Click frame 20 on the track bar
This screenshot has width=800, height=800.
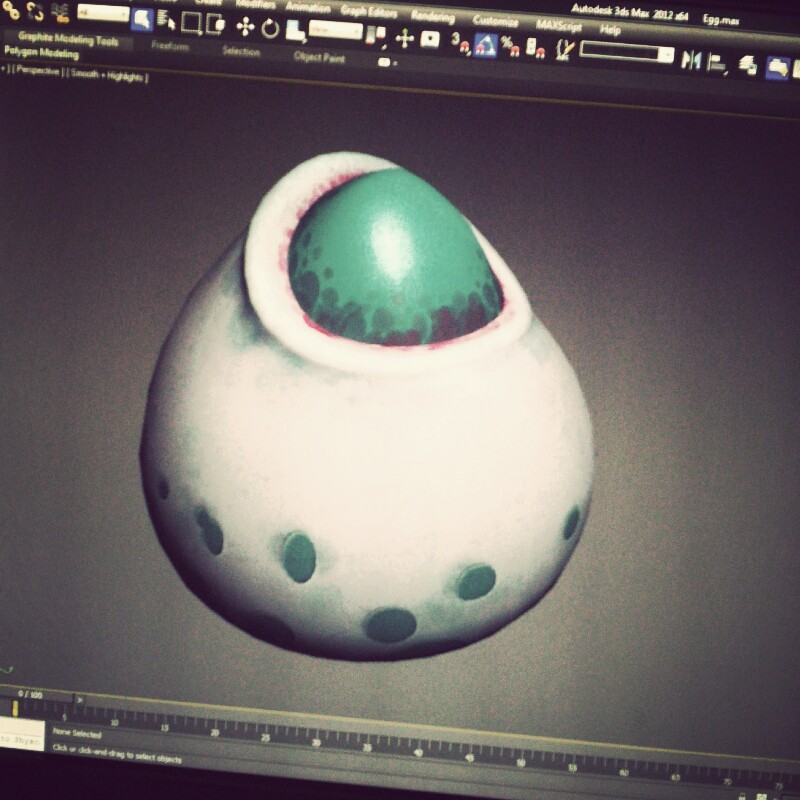click(215, 733)
